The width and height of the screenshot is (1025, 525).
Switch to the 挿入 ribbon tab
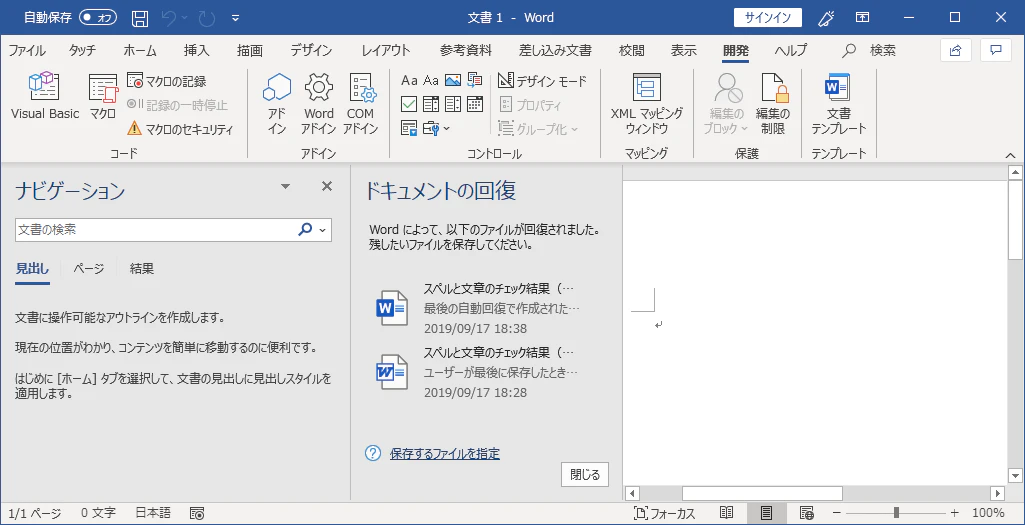coord(196,50)
